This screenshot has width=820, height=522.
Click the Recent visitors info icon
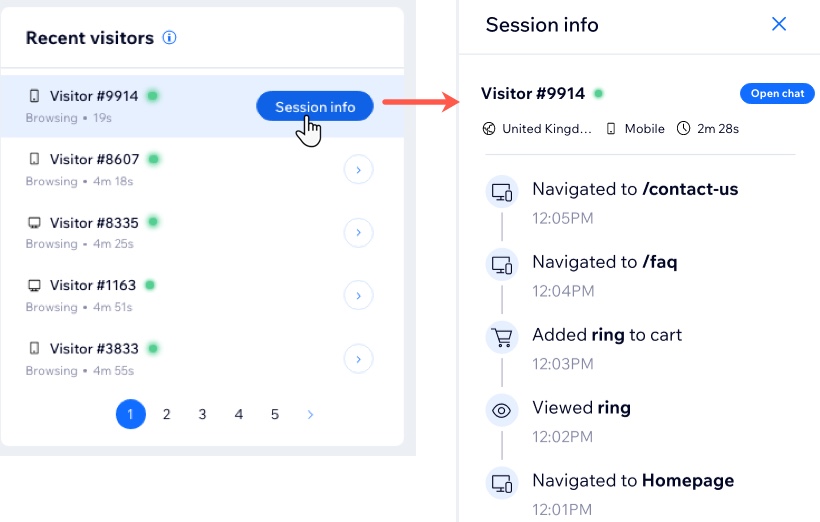(169, 38)
